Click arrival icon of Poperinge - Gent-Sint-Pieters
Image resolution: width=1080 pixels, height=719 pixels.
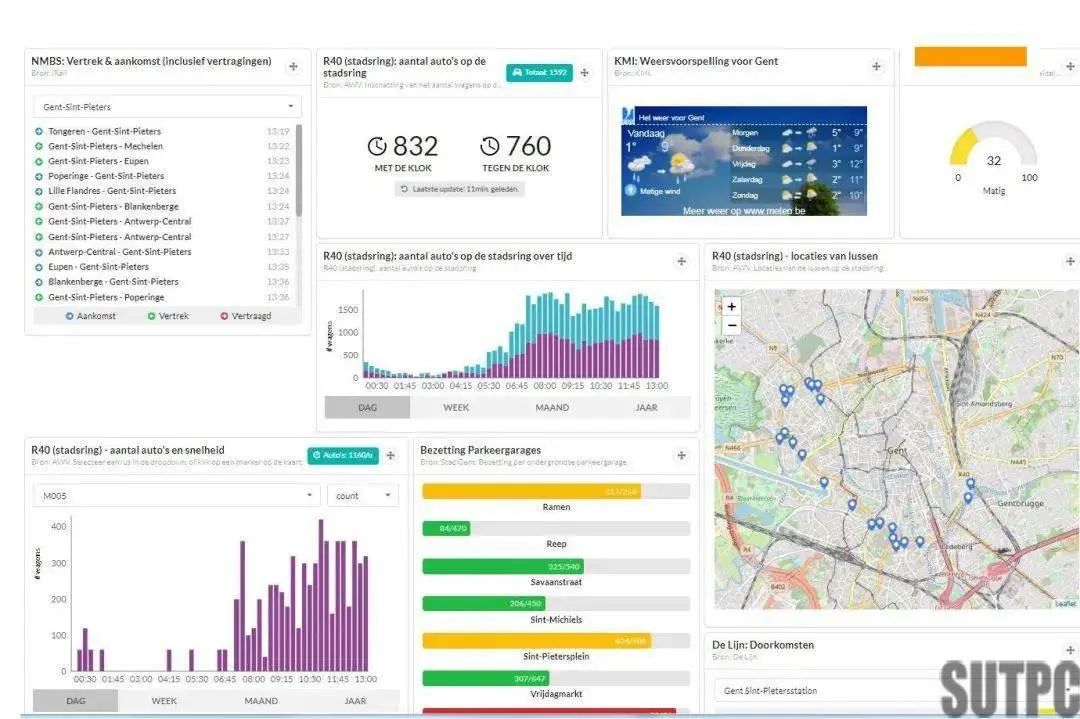coord(39,176)
